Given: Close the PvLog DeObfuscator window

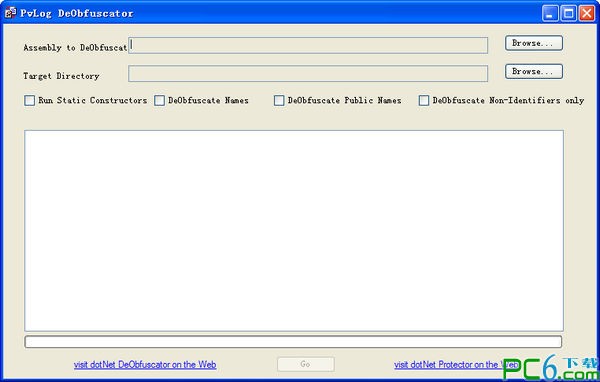Looking at the screenshot, I should point(587,13).
